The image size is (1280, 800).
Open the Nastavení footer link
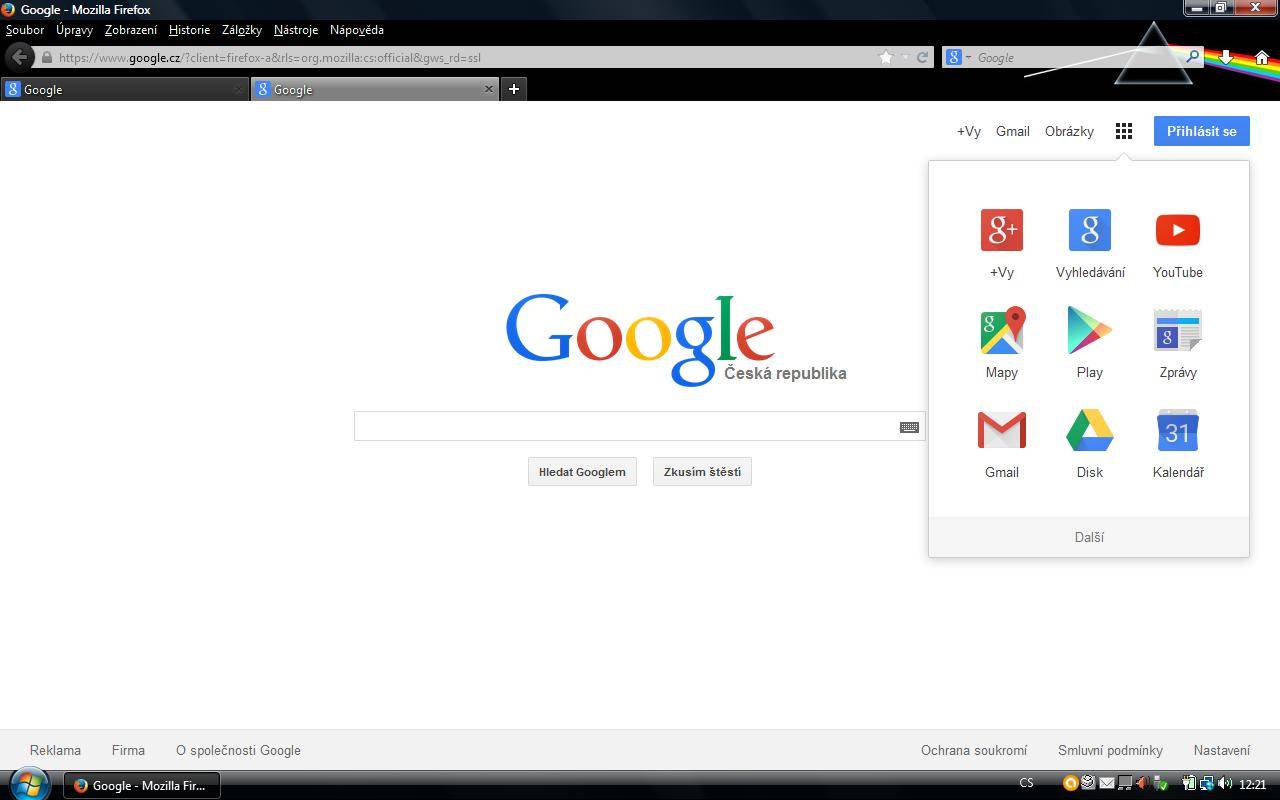[1221, 750]
